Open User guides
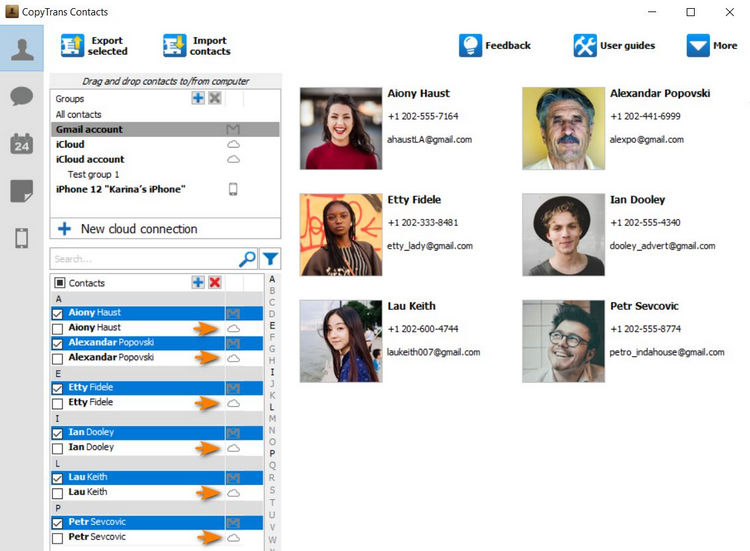This screenshot has width=750, height=551. (x=614, y=46)
